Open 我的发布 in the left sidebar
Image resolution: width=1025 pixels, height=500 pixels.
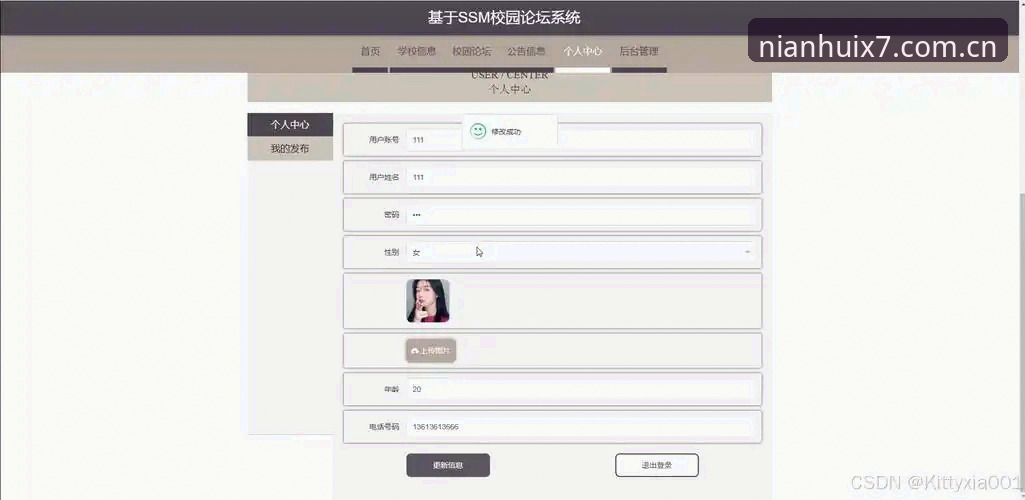tap(290, 149)
